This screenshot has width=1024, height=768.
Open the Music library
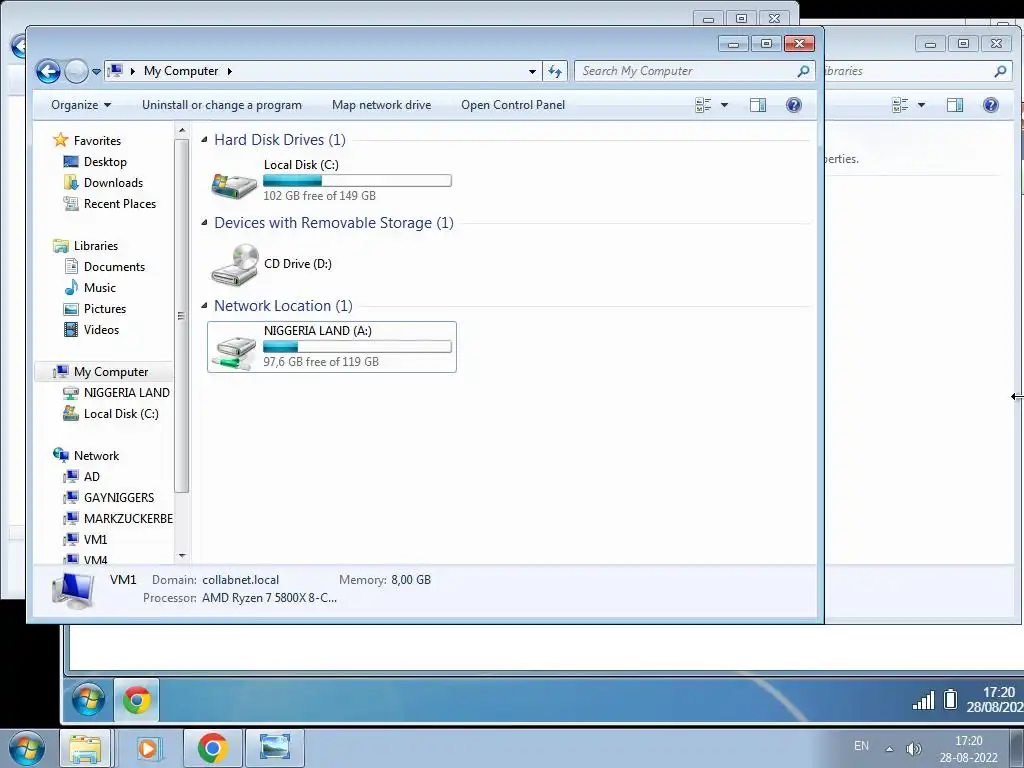point(99,287)
